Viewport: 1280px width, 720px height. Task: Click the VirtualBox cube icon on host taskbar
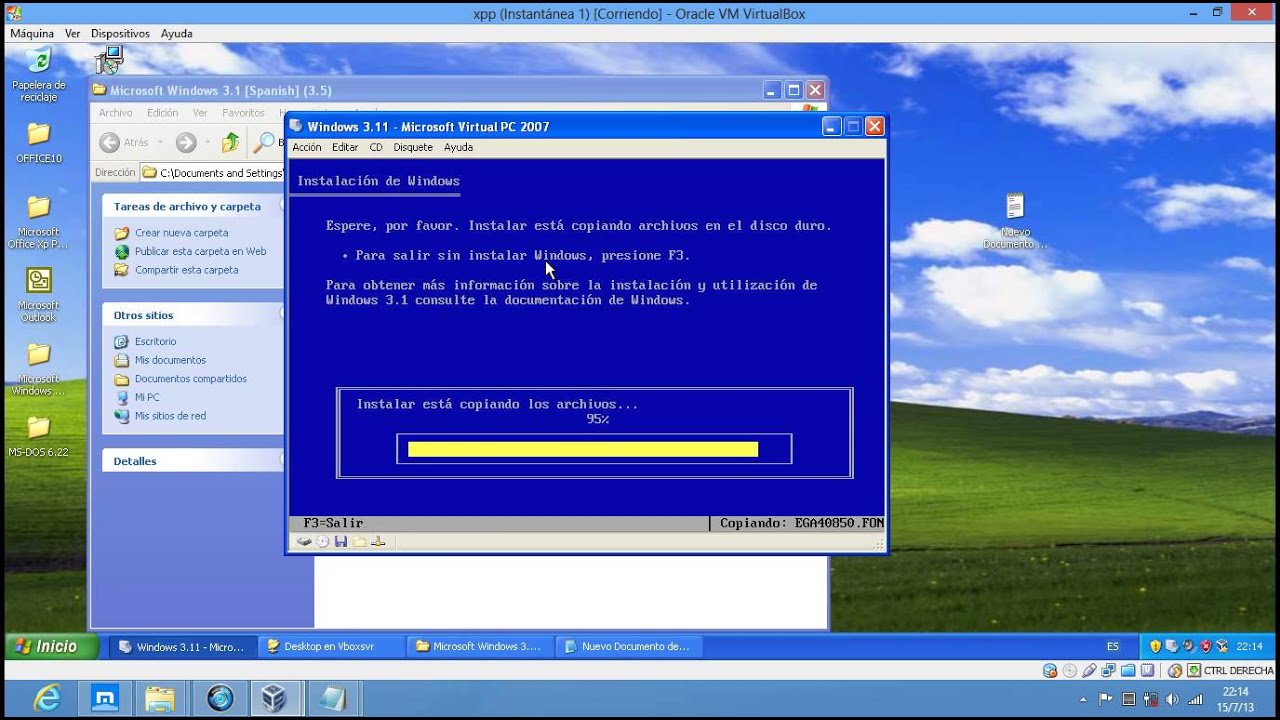tap(273, 697)
